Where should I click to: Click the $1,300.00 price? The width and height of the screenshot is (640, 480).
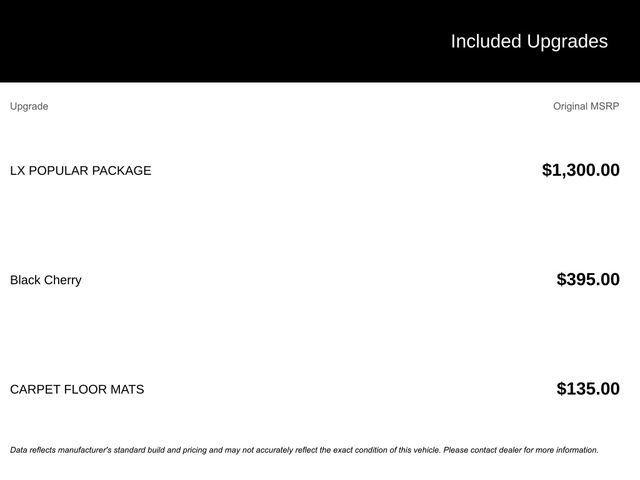pyautogui.click(x=580, y=170)
